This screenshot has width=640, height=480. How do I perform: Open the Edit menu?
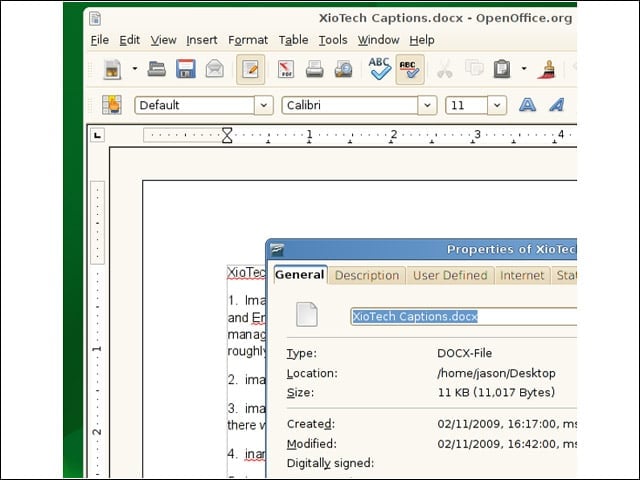(129, 40)
